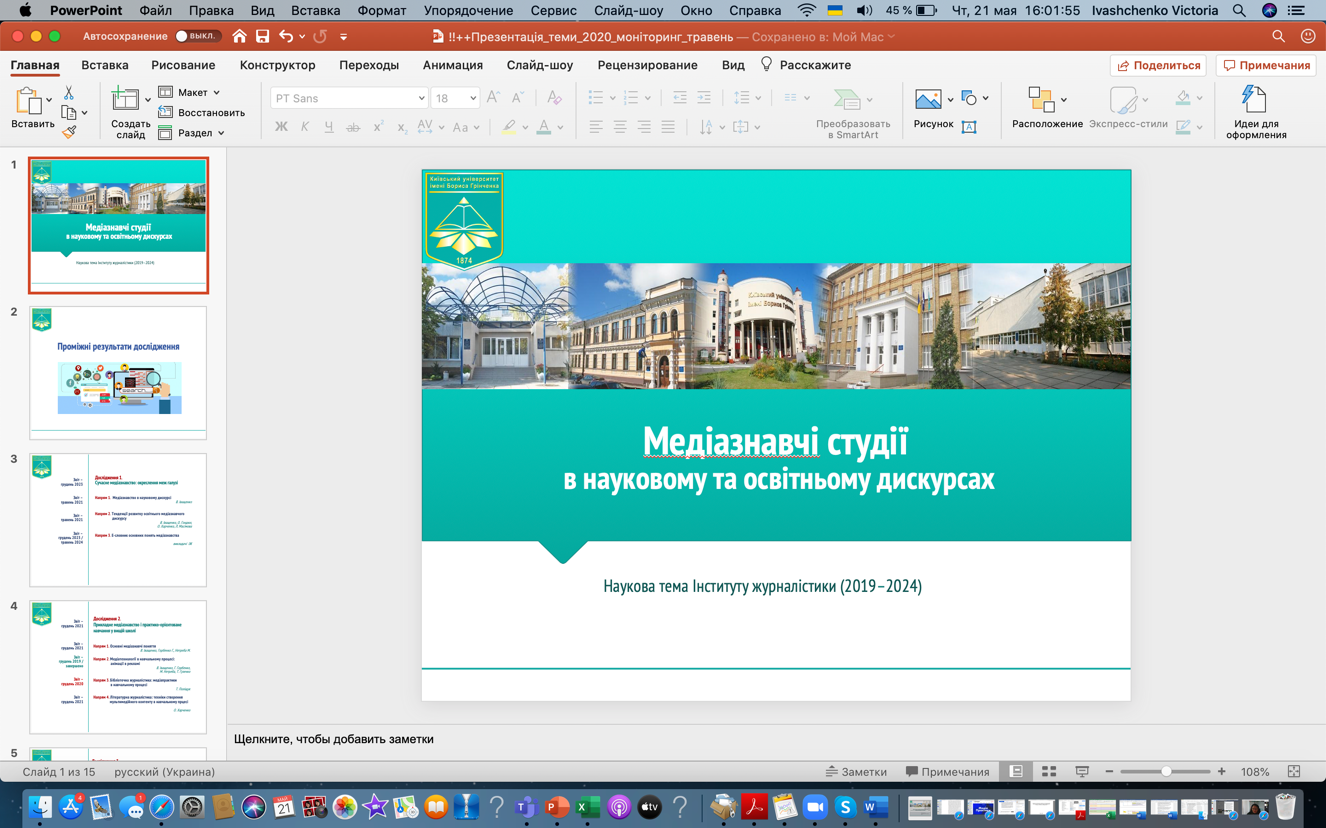Open Zoom app from the Dock

pos(815,806)
